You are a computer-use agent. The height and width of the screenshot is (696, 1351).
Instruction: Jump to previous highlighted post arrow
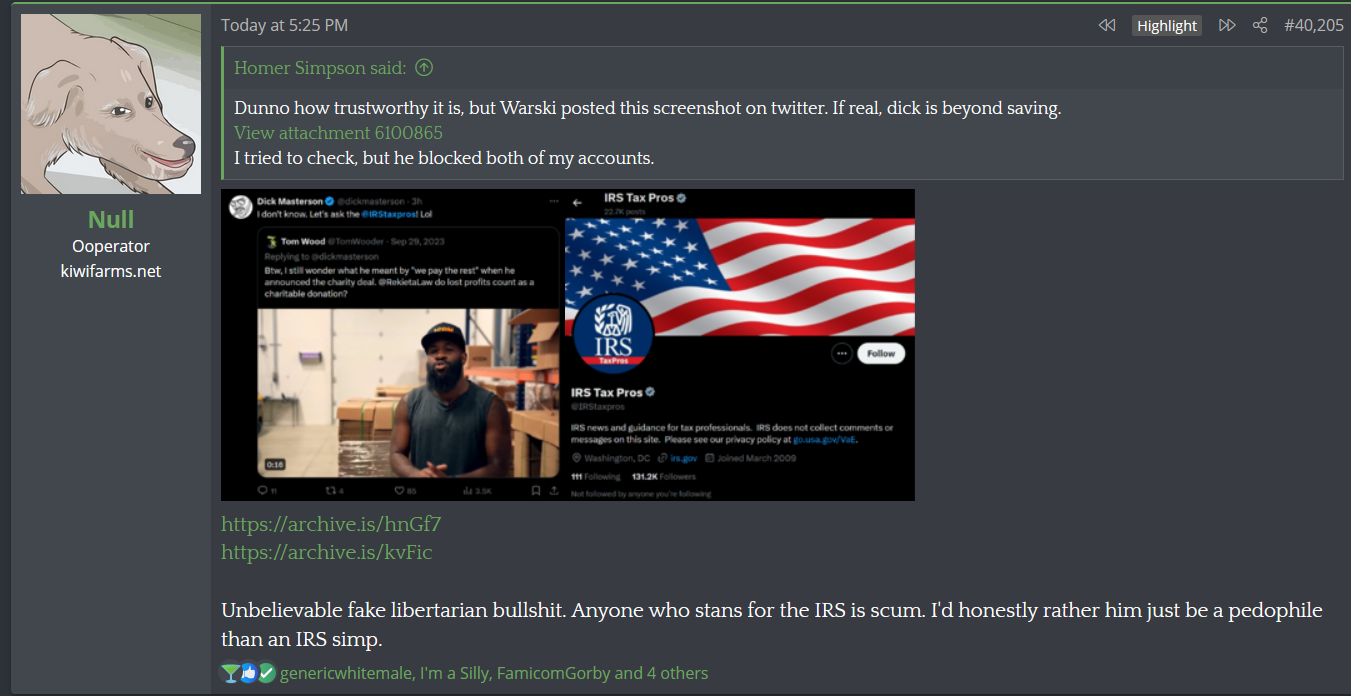pyautogui.click(x=1107, y=25)
